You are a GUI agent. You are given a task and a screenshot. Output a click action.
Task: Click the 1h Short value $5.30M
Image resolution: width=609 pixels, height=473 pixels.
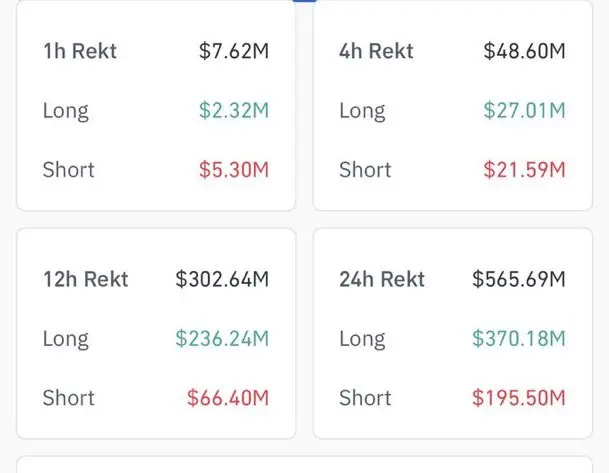tap(234, 169)
